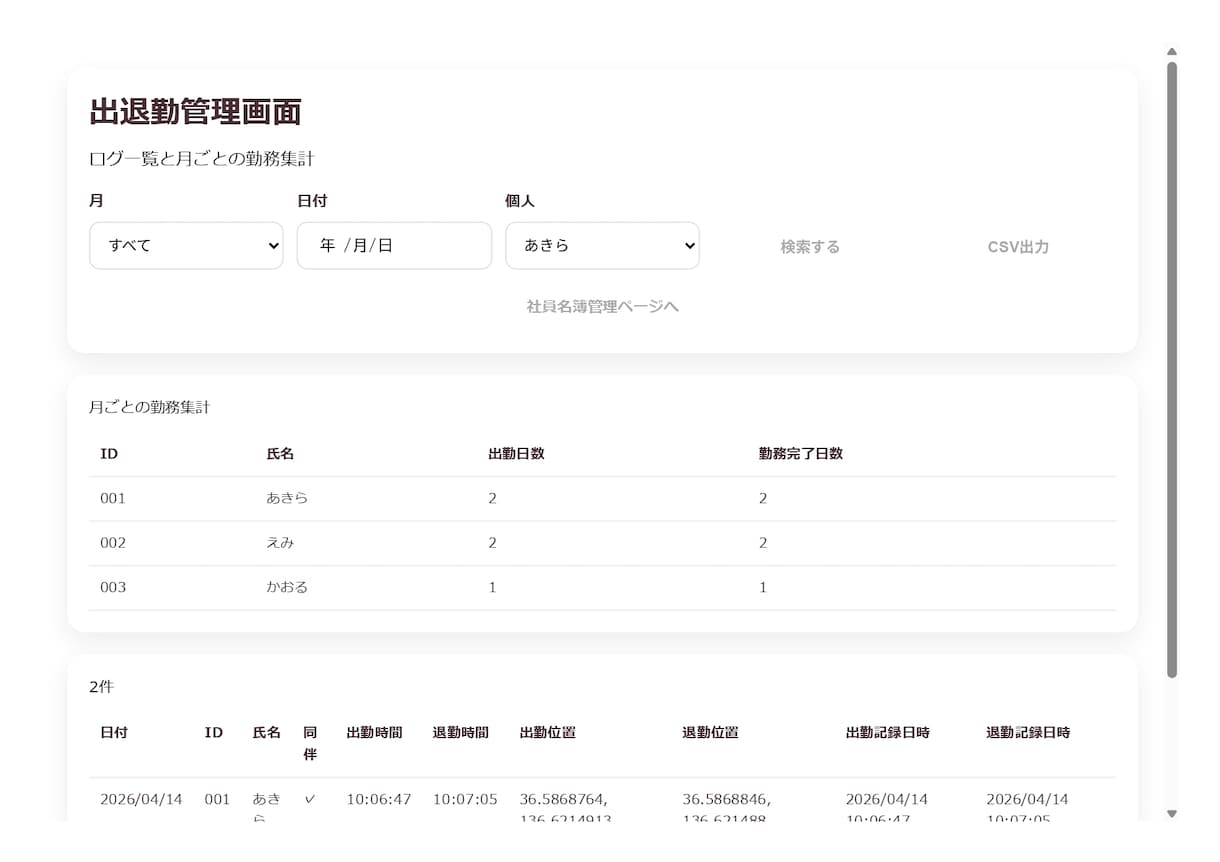The height and width of the screenshot is (862, 1220).
Task: Select ID cell 003 in summary table
Action: click(x=113, y=587)
